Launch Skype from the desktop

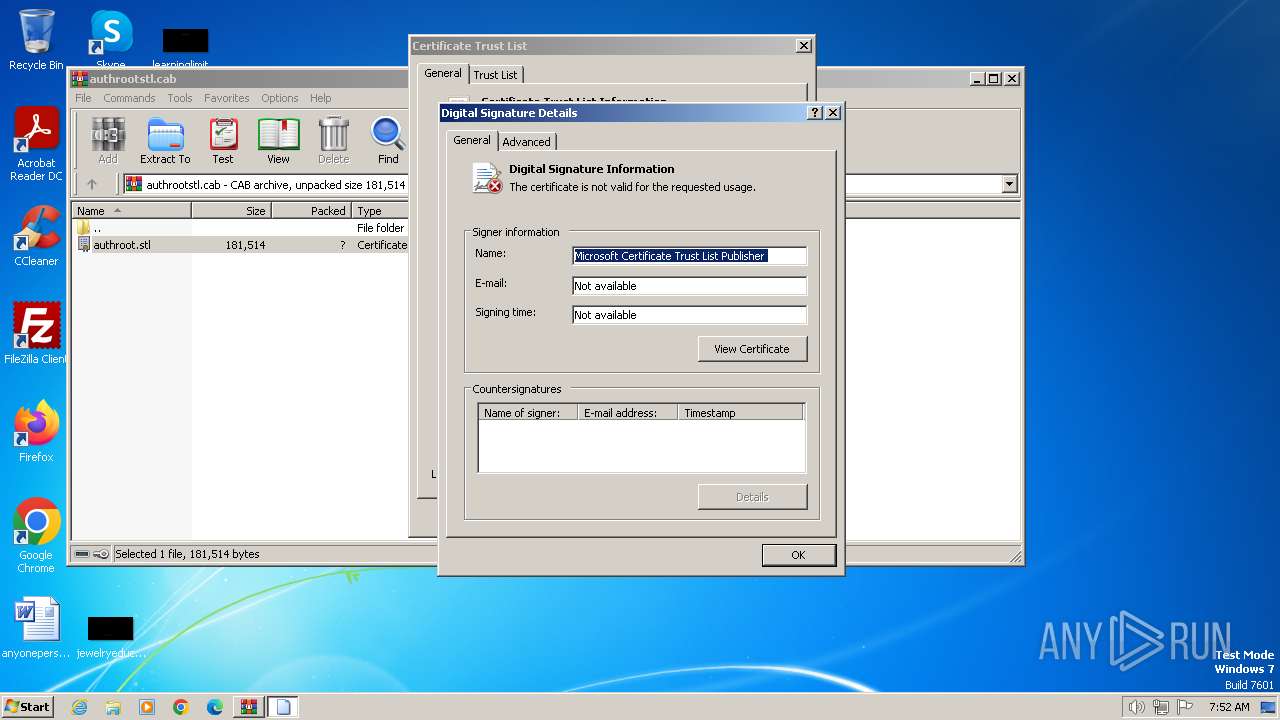111,40
